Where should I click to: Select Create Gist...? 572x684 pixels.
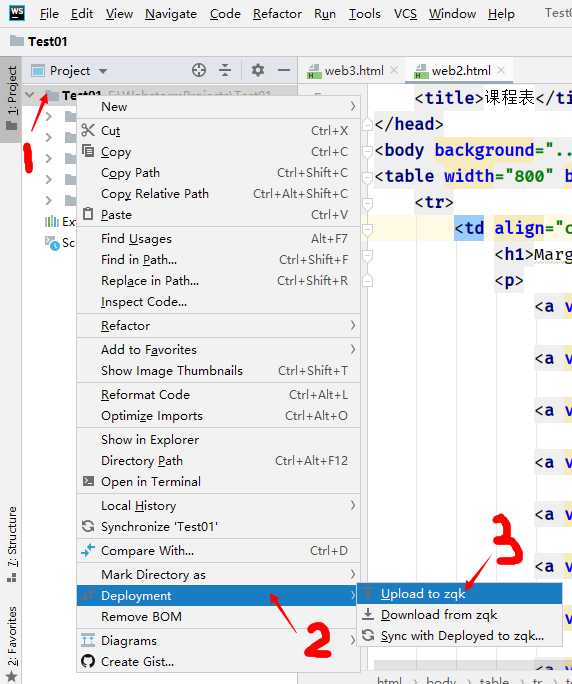coord(218,661)
